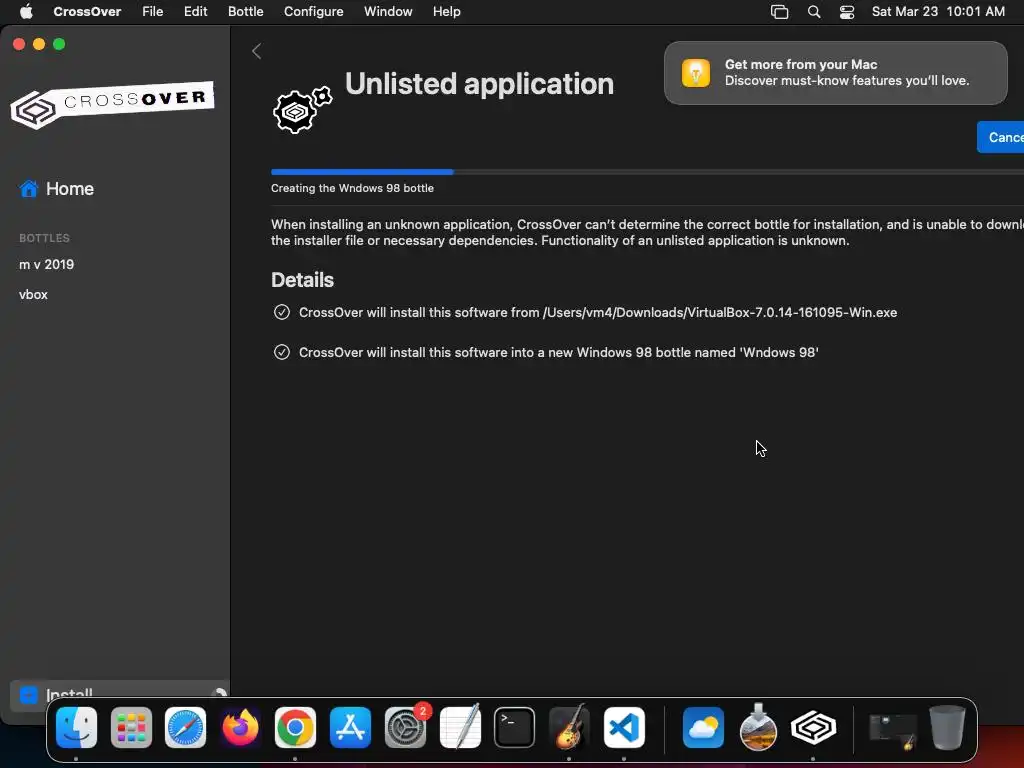1024x768 pixels.
Task: Open the App Store from the Dock
Action: [350, 728]
